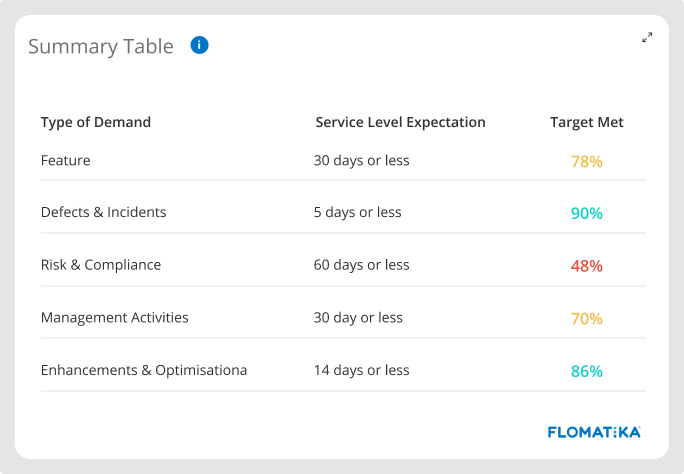Viewport: 684px width, 474px height.
Task: Click the 86% target met value
Action: 586,372
